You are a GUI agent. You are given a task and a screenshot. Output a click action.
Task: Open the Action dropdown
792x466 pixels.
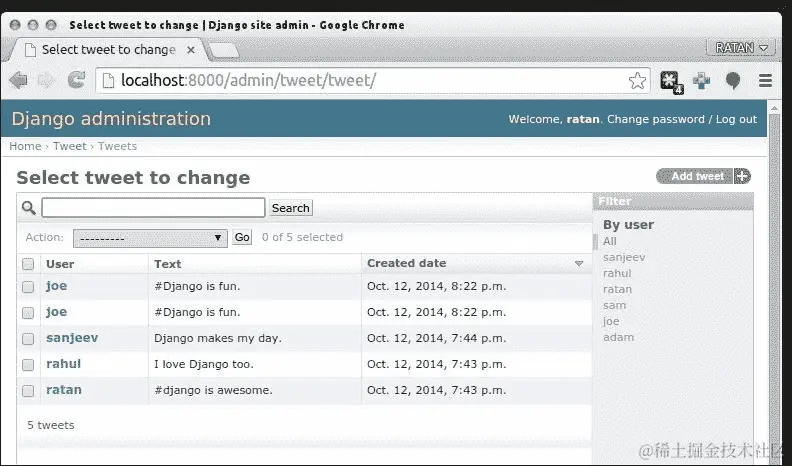150,238
